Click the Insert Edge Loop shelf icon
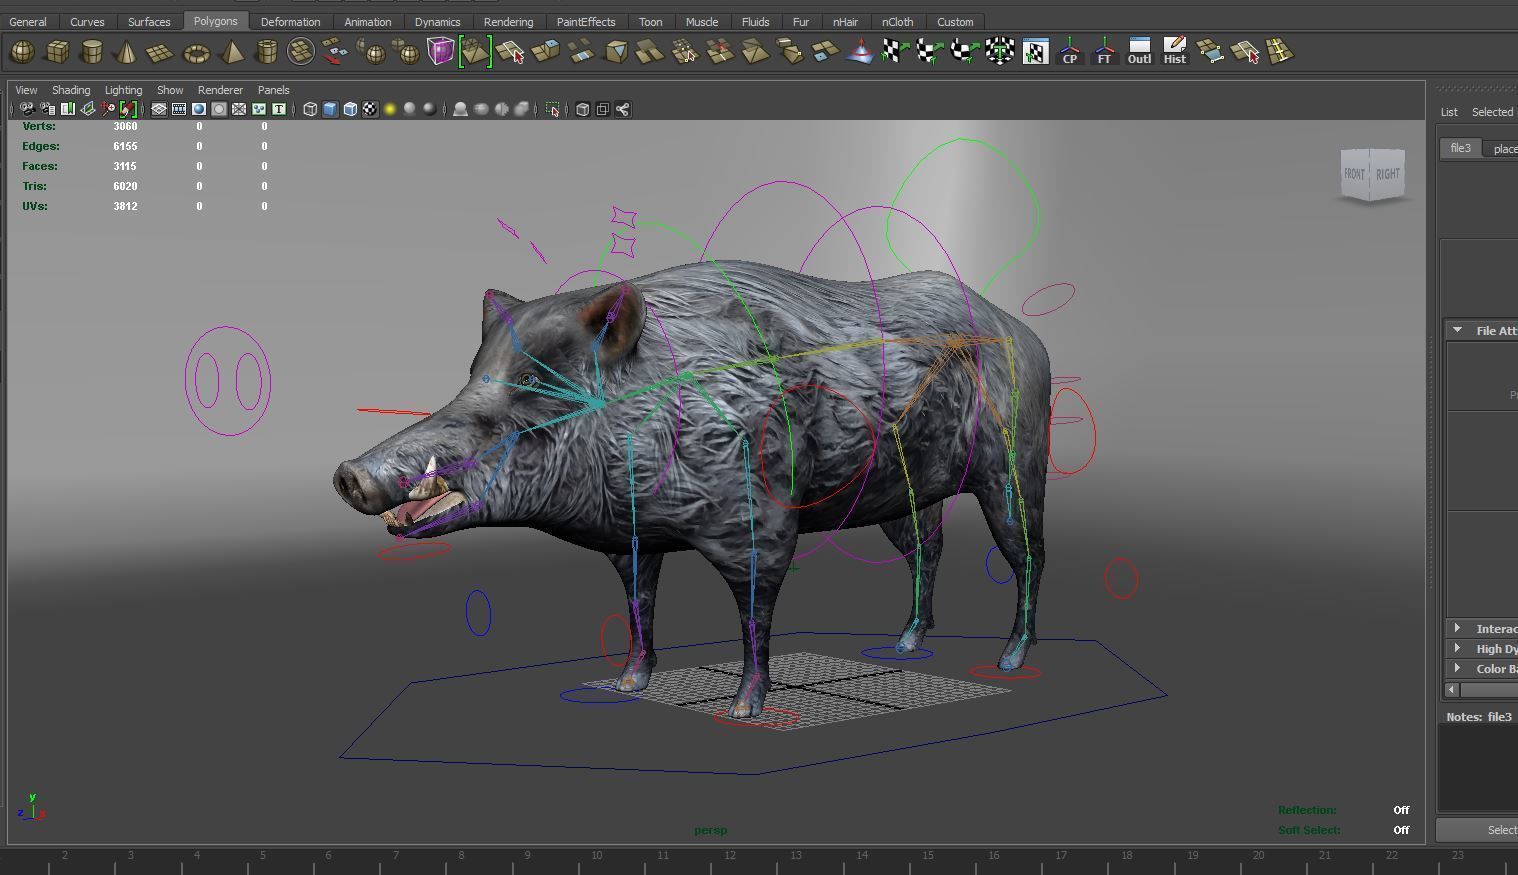 (x=1279, y=51)
